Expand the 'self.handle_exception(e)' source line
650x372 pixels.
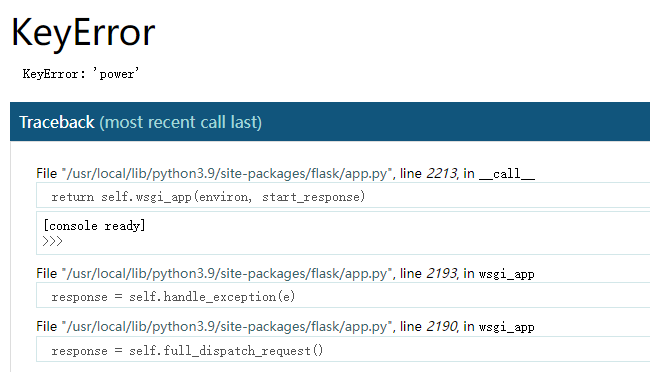click(x=343, y=297)
